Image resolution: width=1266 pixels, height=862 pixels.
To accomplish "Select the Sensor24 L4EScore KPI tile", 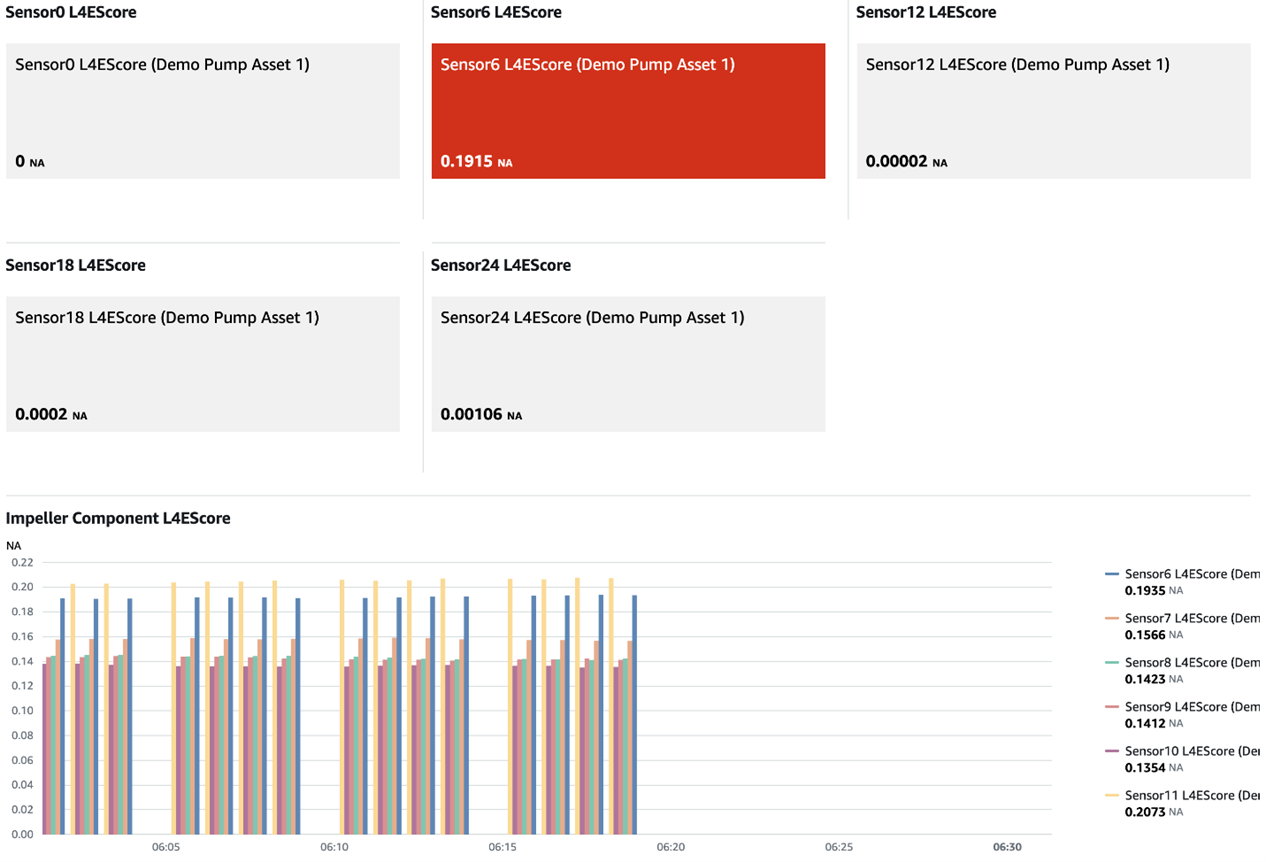I will (x=628, y=363).
